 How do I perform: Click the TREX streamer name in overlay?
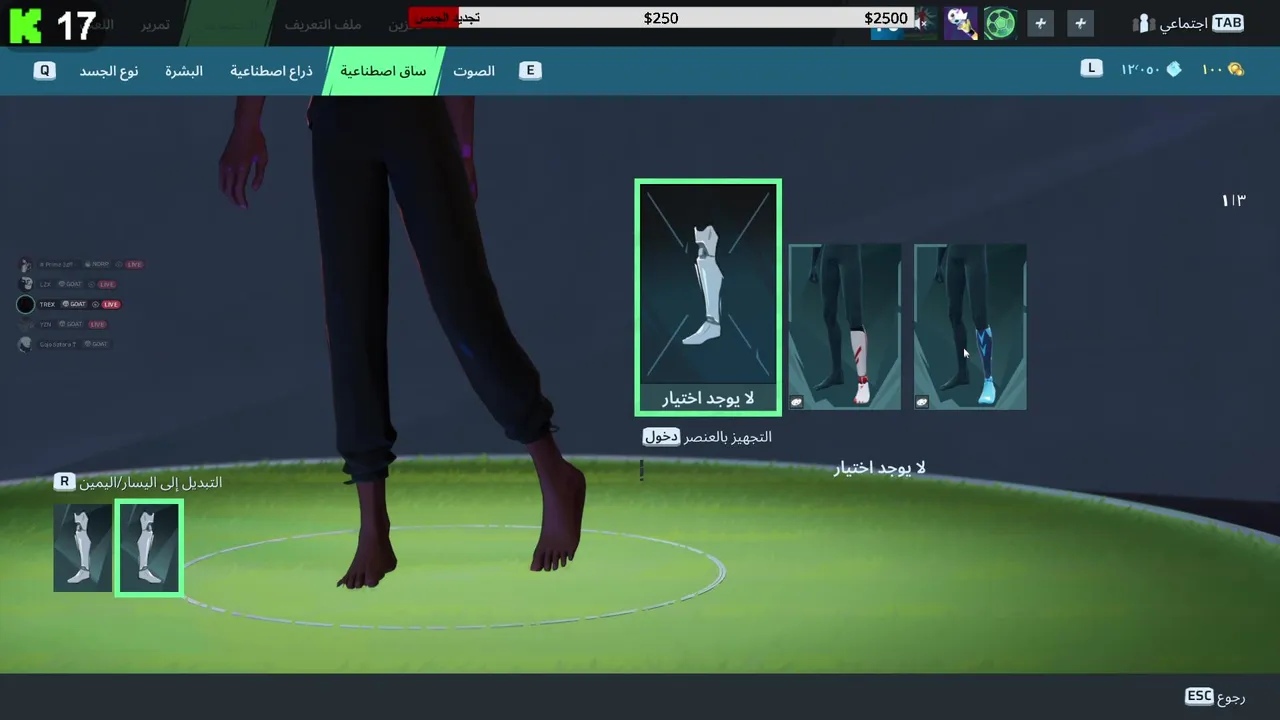47,304
